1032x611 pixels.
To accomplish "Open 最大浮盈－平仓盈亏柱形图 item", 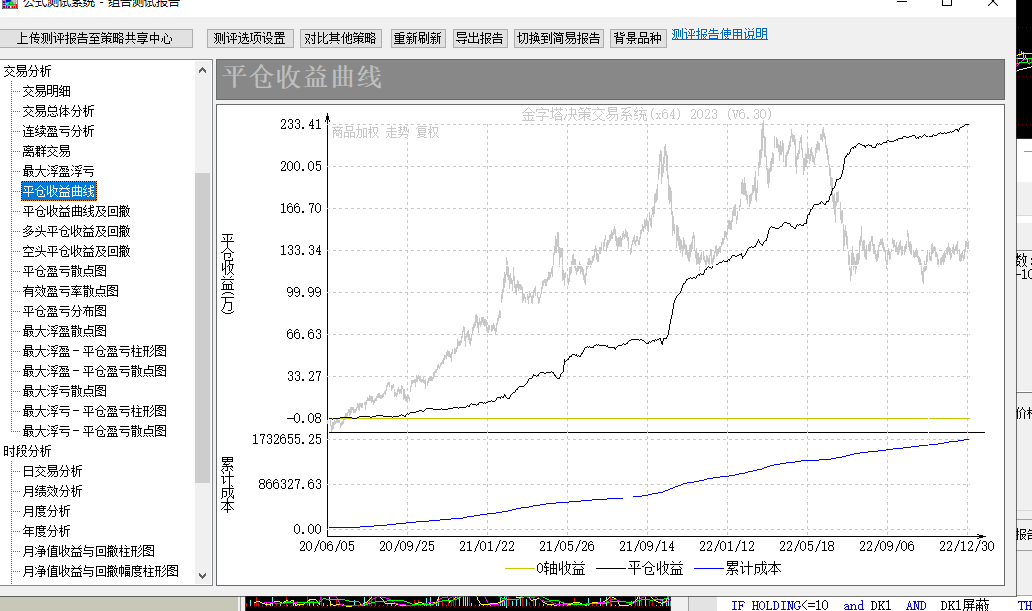I will click(95, 351).
